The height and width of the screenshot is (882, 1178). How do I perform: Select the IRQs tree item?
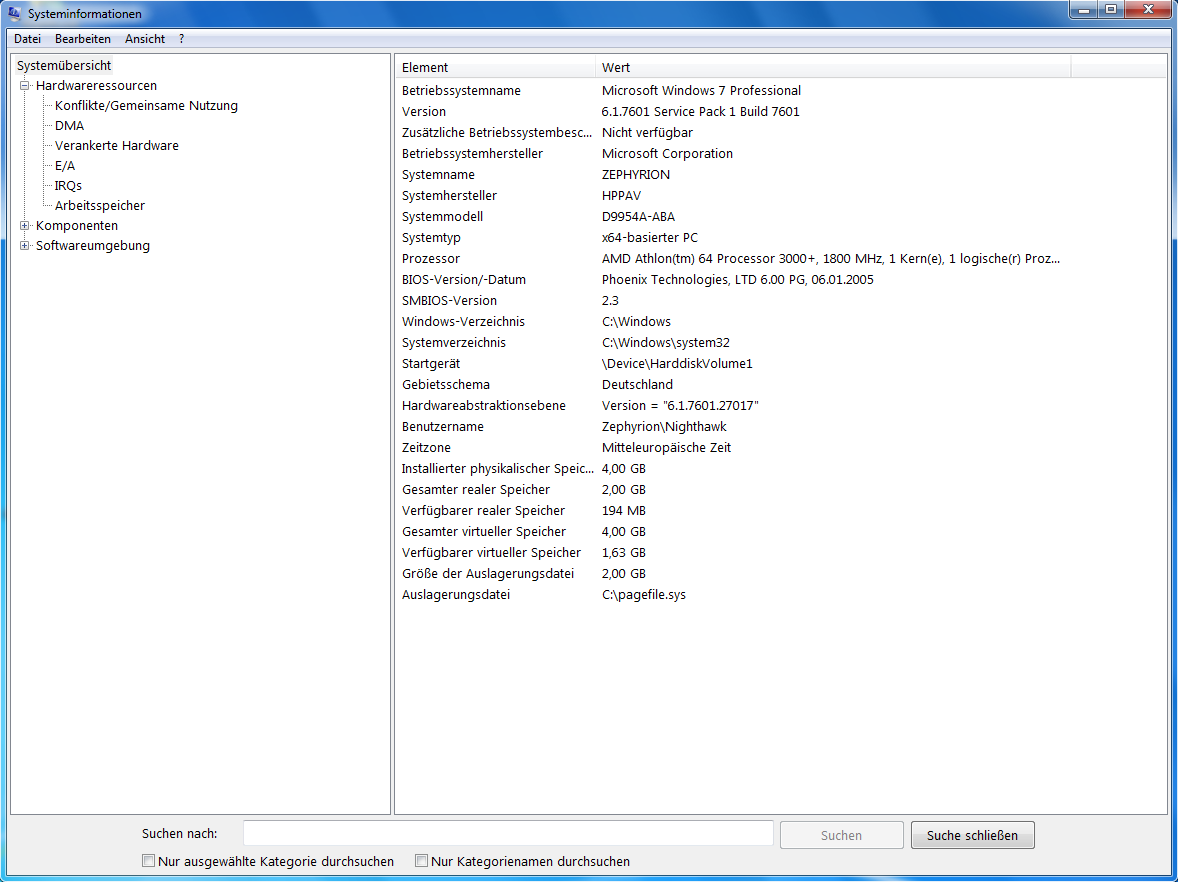coord(68,186)
